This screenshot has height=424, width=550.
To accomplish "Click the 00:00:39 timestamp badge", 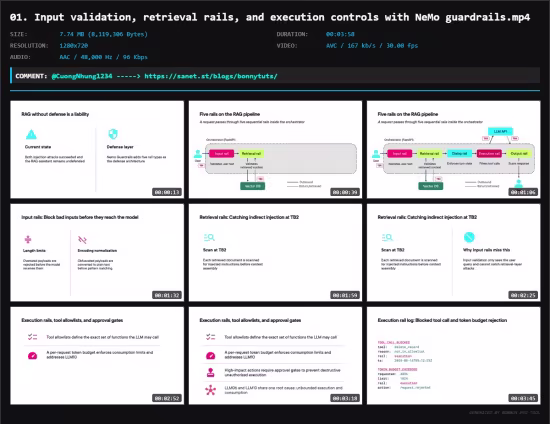I will tap(345, 192).
